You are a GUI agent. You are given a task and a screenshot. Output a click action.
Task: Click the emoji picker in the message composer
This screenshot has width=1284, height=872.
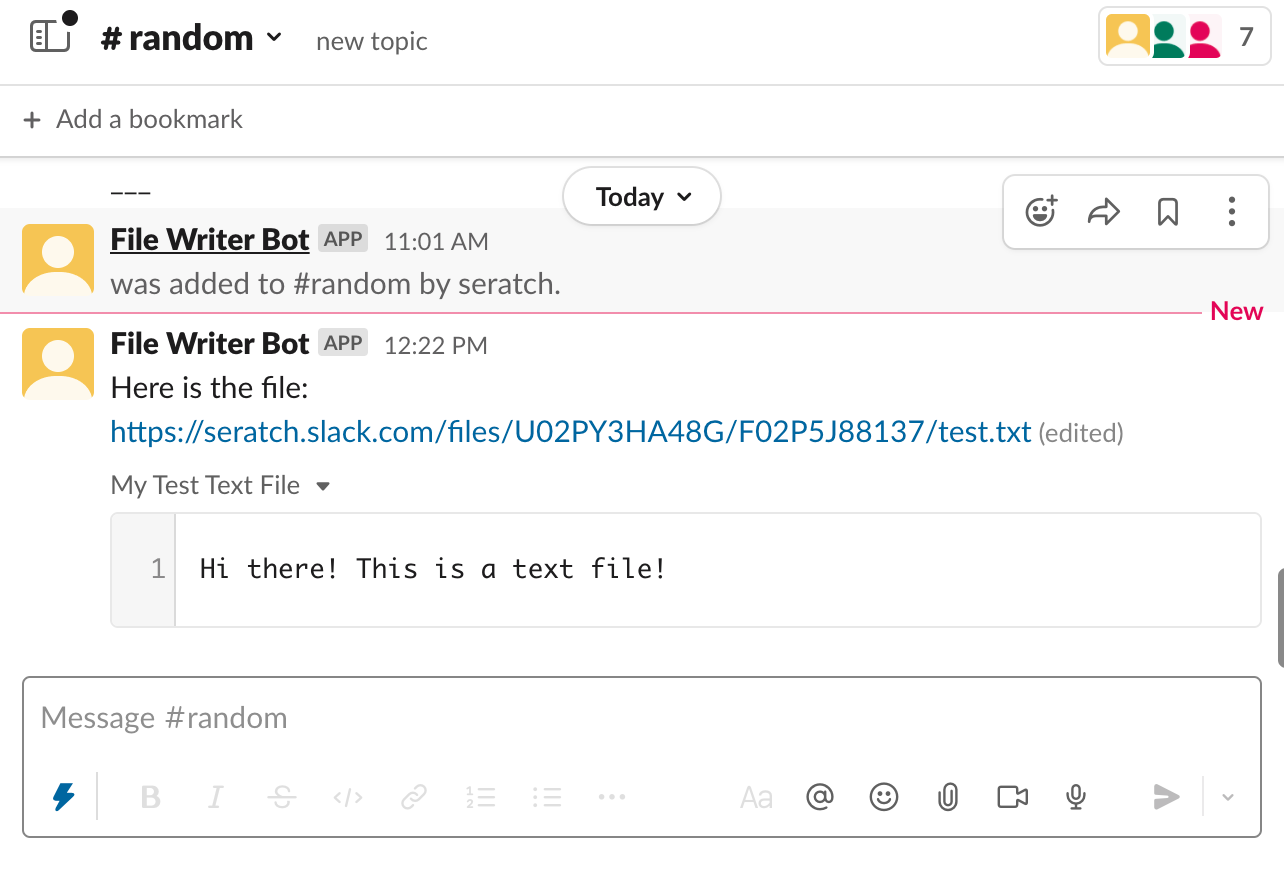coord(884,797)
